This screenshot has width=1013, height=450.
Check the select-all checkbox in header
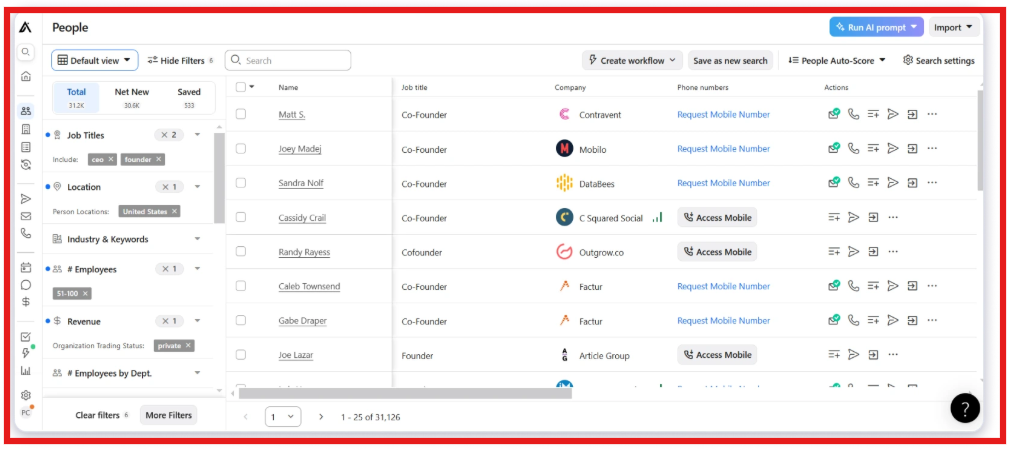[241, 87]
